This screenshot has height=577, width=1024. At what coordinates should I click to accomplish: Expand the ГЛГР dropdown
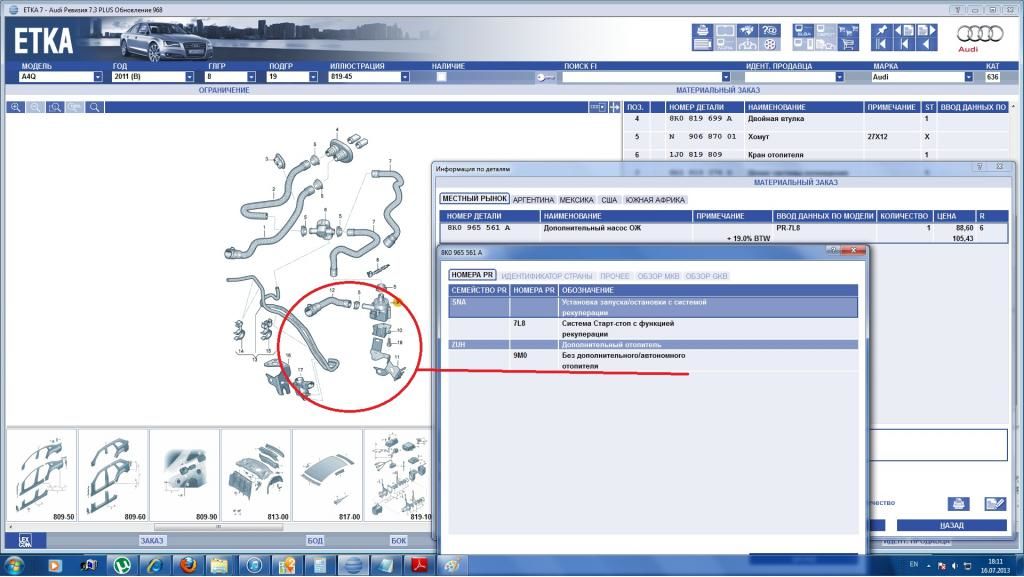251,77
